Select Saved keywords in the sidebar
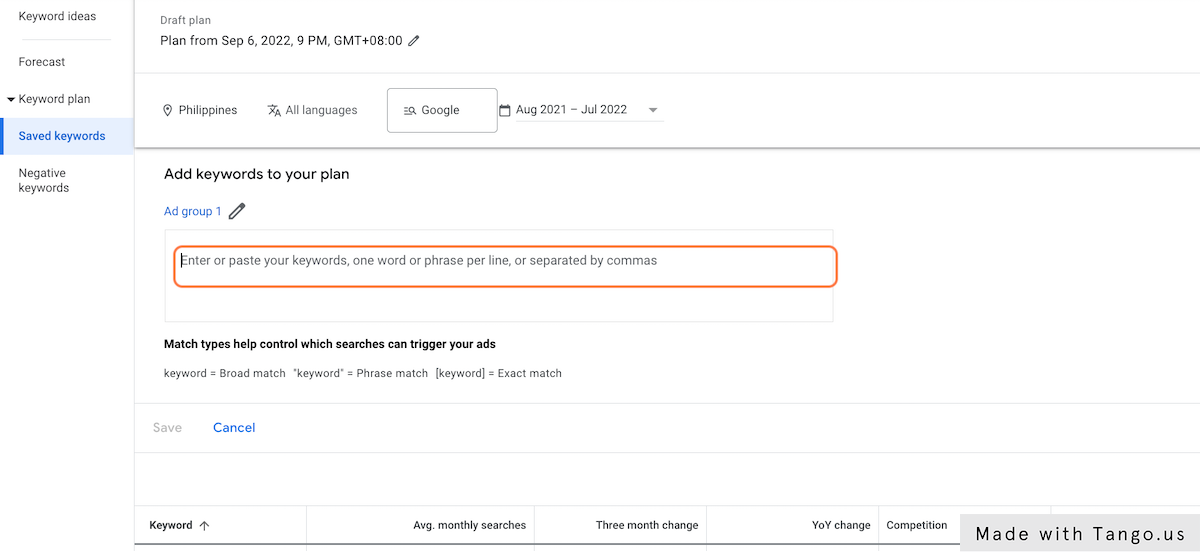The width and height of the screenshot is (1200, 552). [62, 136]
